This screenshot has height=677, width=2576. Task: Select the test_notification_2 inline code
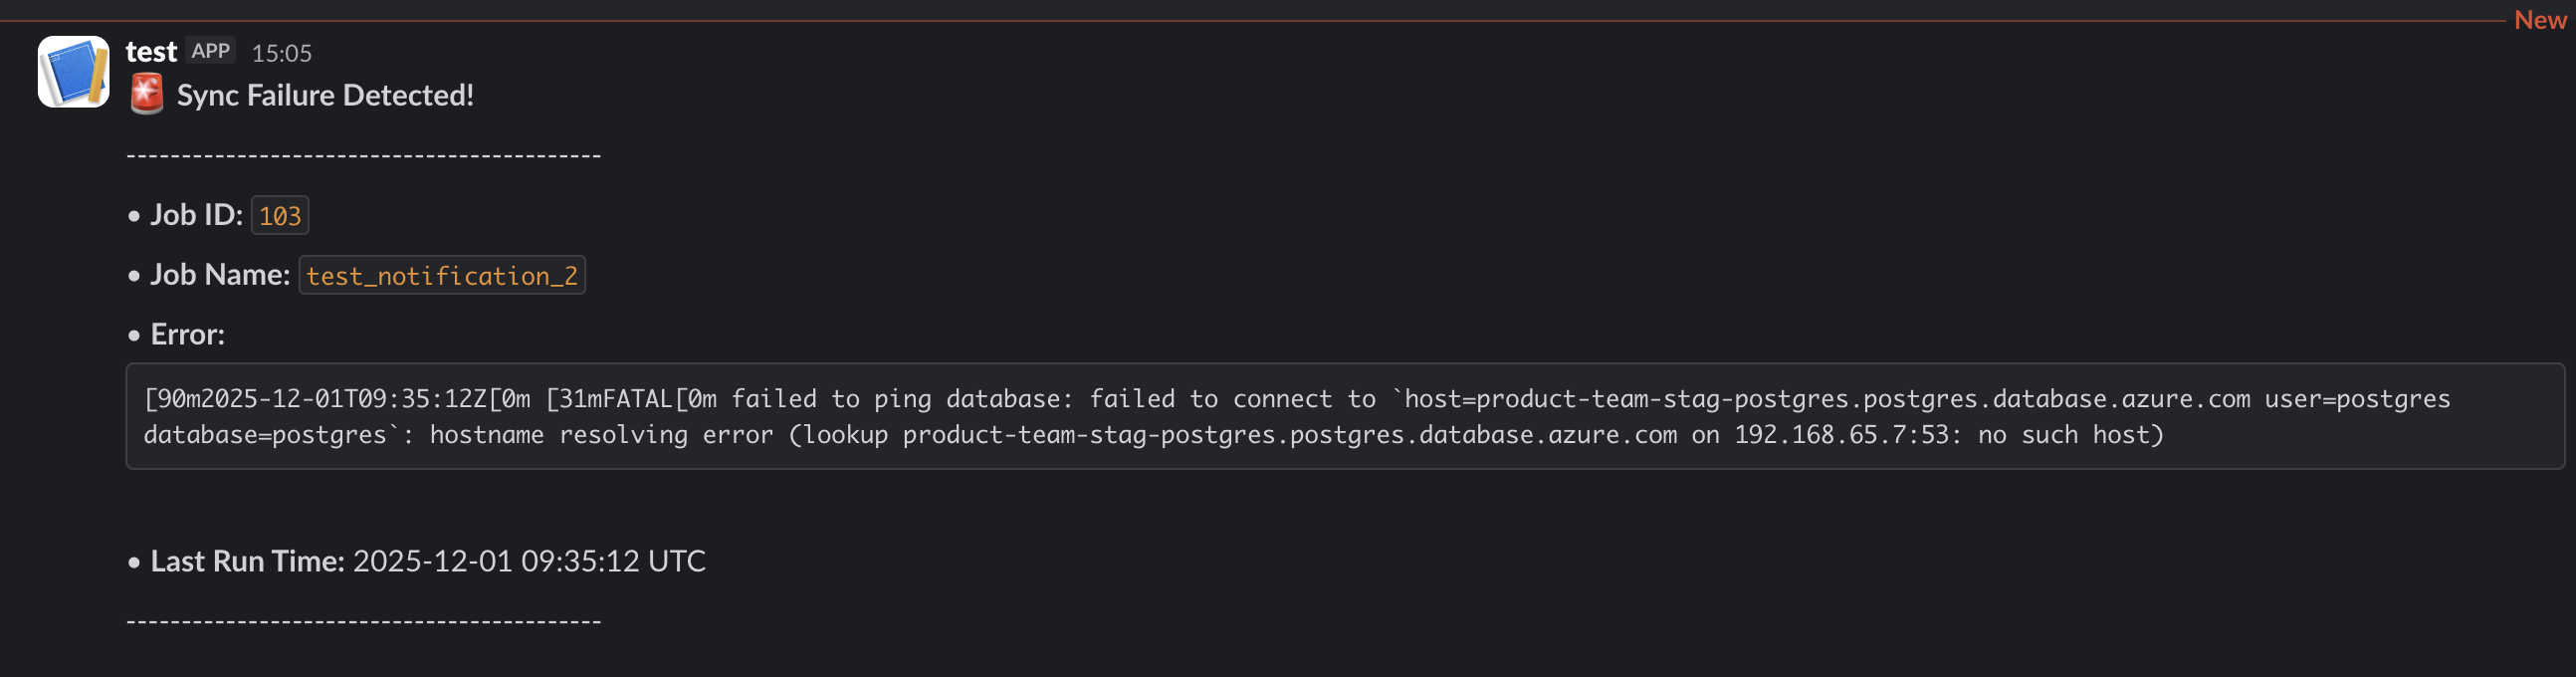(x=442, y=275)
